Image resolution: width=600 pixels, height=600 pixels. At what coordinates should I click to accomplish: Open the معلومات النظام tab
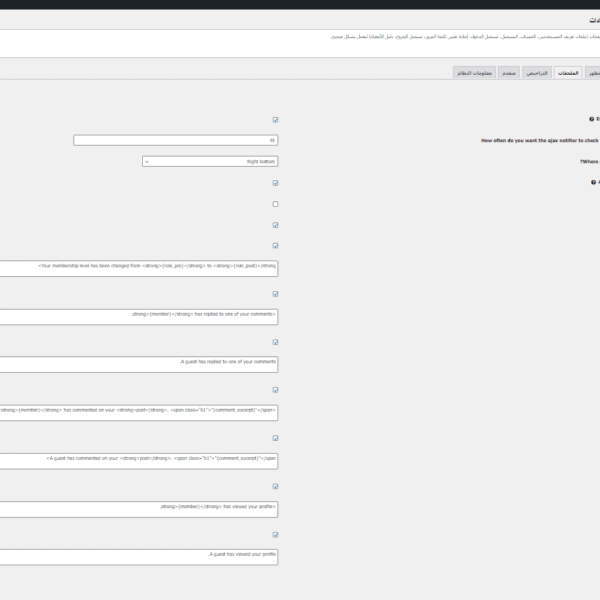[474, 73]
